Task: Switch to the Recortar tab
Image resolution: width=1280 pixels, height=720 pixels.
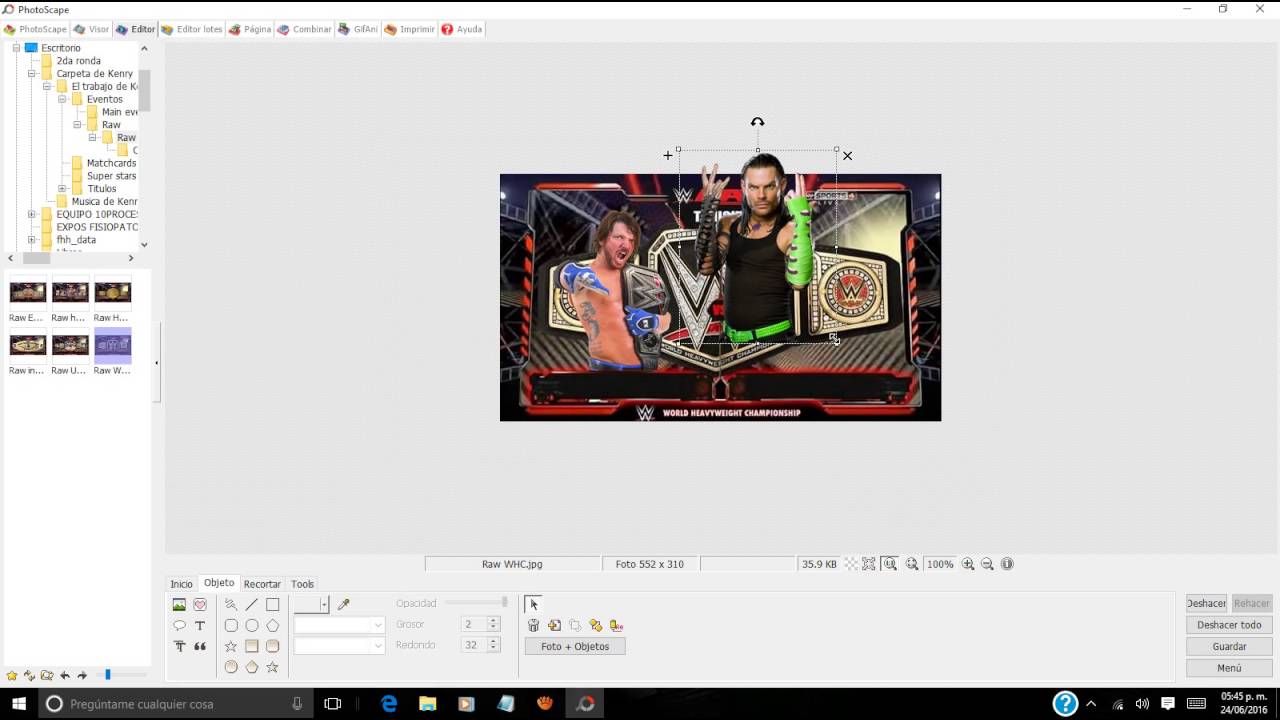Action: tap(262, 584)
